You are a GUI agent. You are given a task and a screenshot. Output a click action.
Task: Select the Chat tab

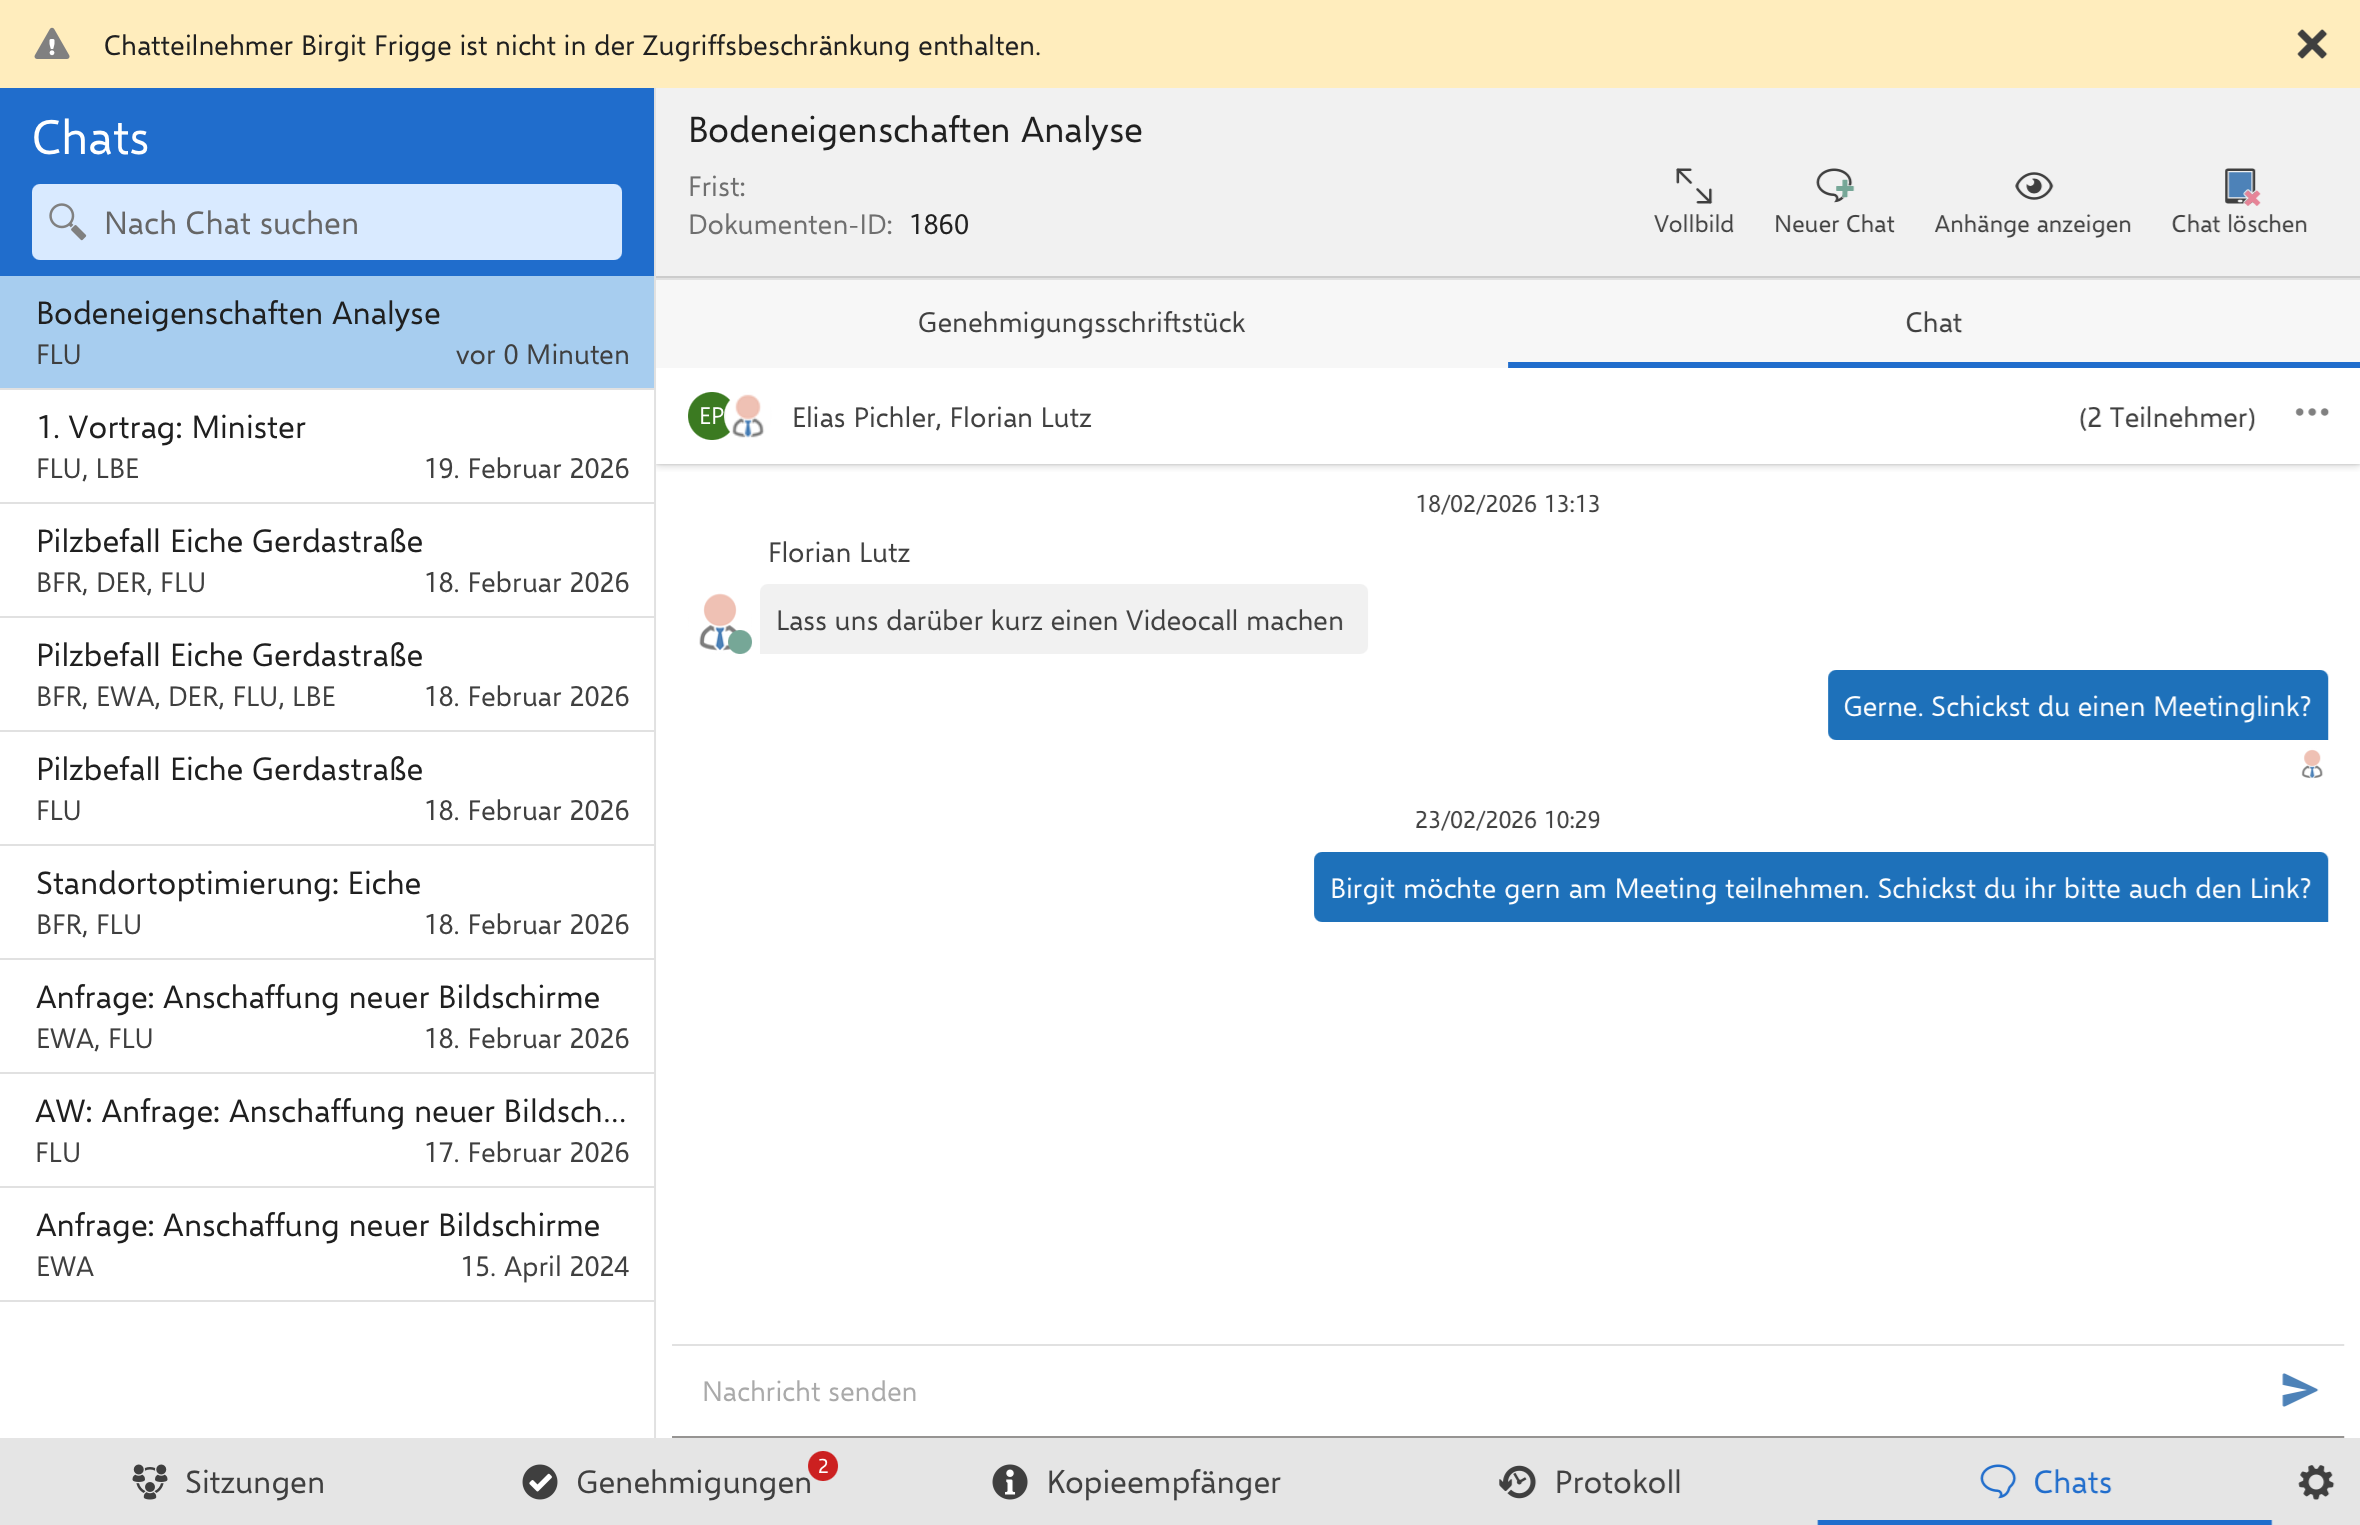[x=1932, y=323]
